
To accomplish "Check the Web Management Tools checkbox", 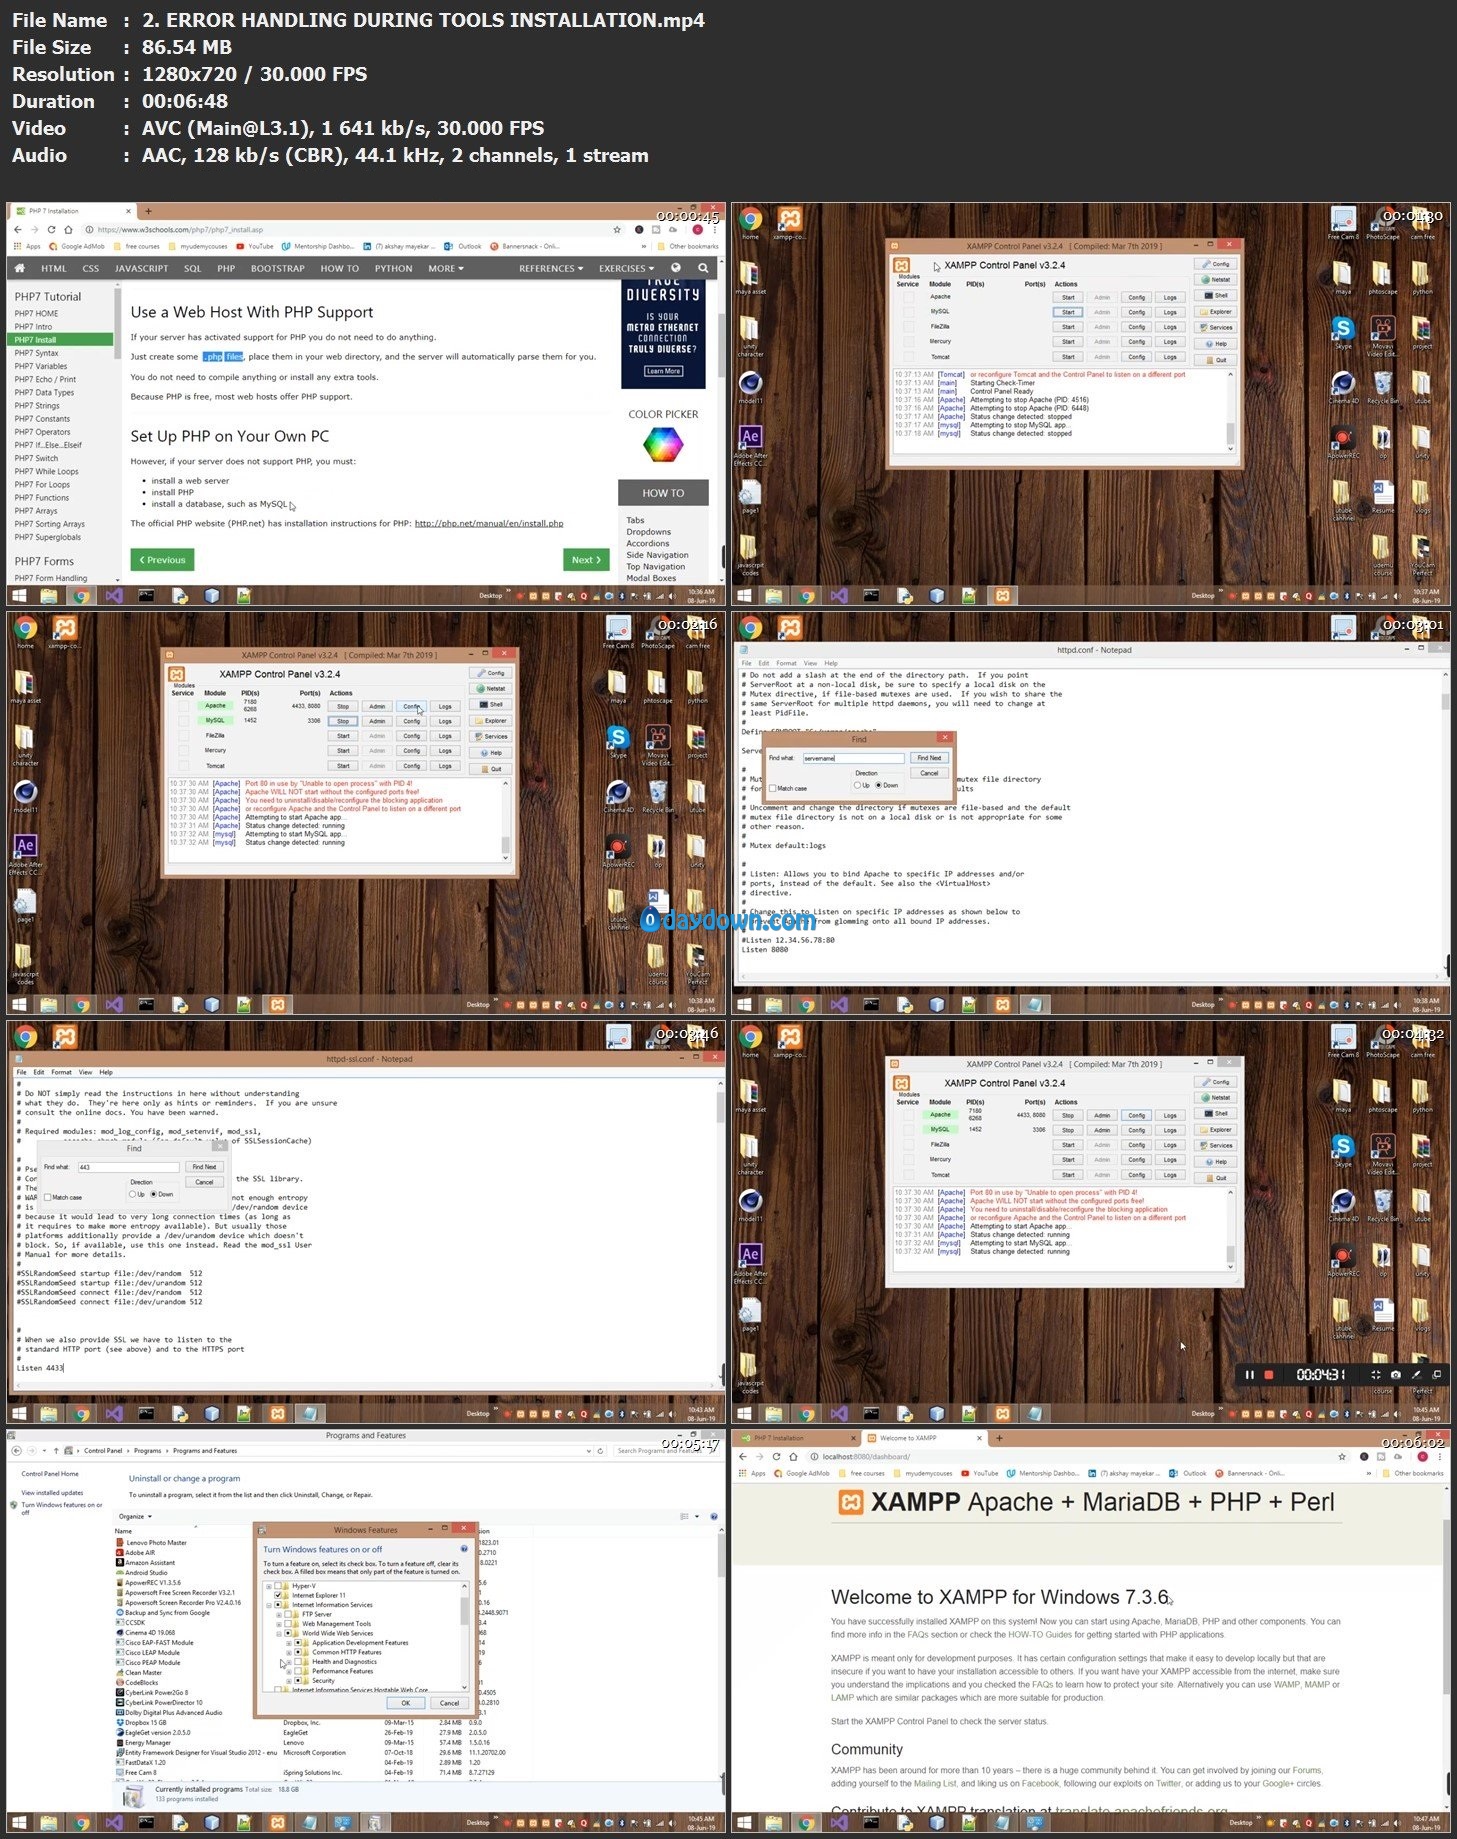I will click(x=289, y=1624).
